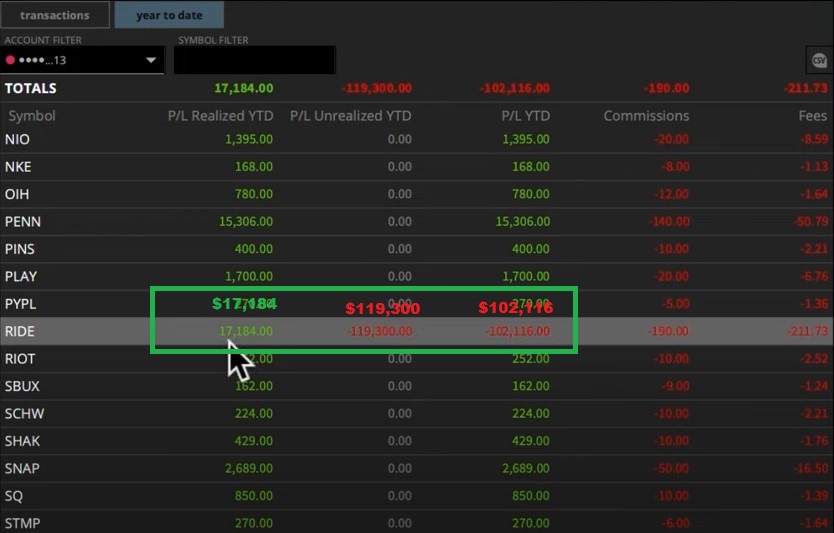Click PLAY P/L YTD value 1,700.00
Viewport: 834px width, 533px height.
[x=526, y=276]
